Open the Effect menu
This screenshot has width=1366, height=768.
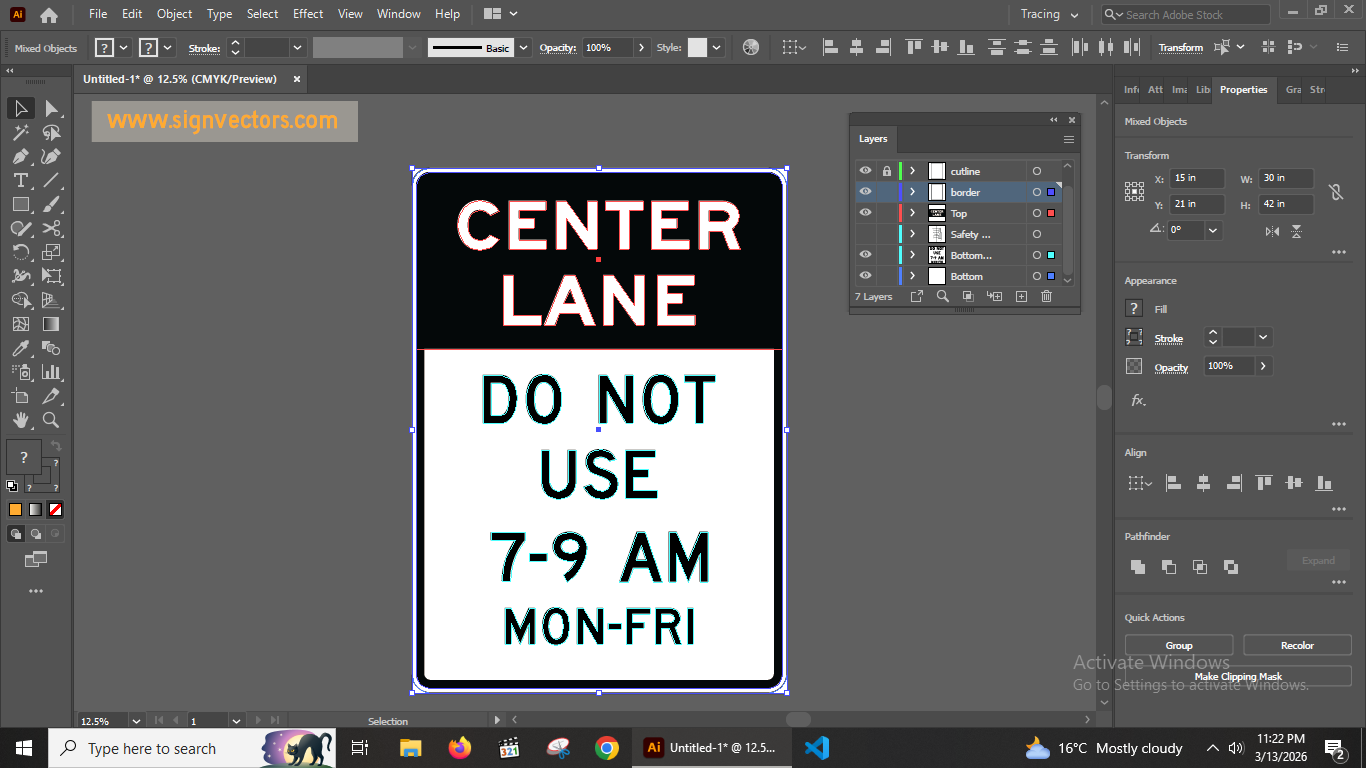308,14
